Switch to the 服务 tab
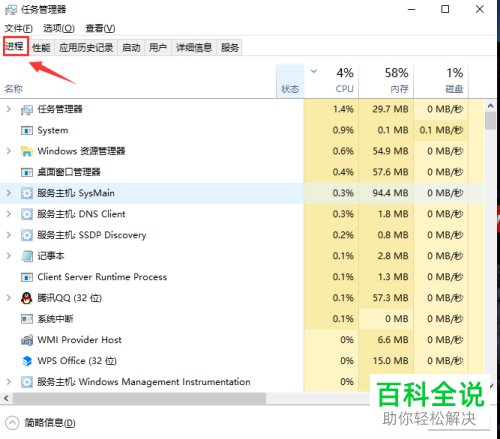Viewport: 500px width, 439px height. 230,48
